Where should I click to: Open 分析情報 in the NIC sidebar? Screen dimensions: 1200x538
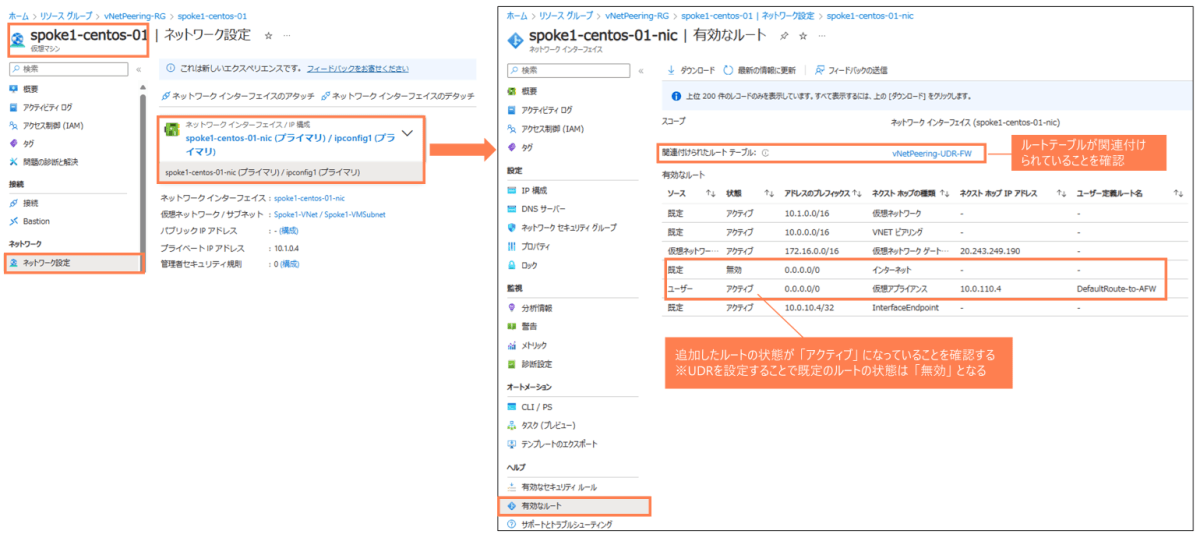click(530, 307)
